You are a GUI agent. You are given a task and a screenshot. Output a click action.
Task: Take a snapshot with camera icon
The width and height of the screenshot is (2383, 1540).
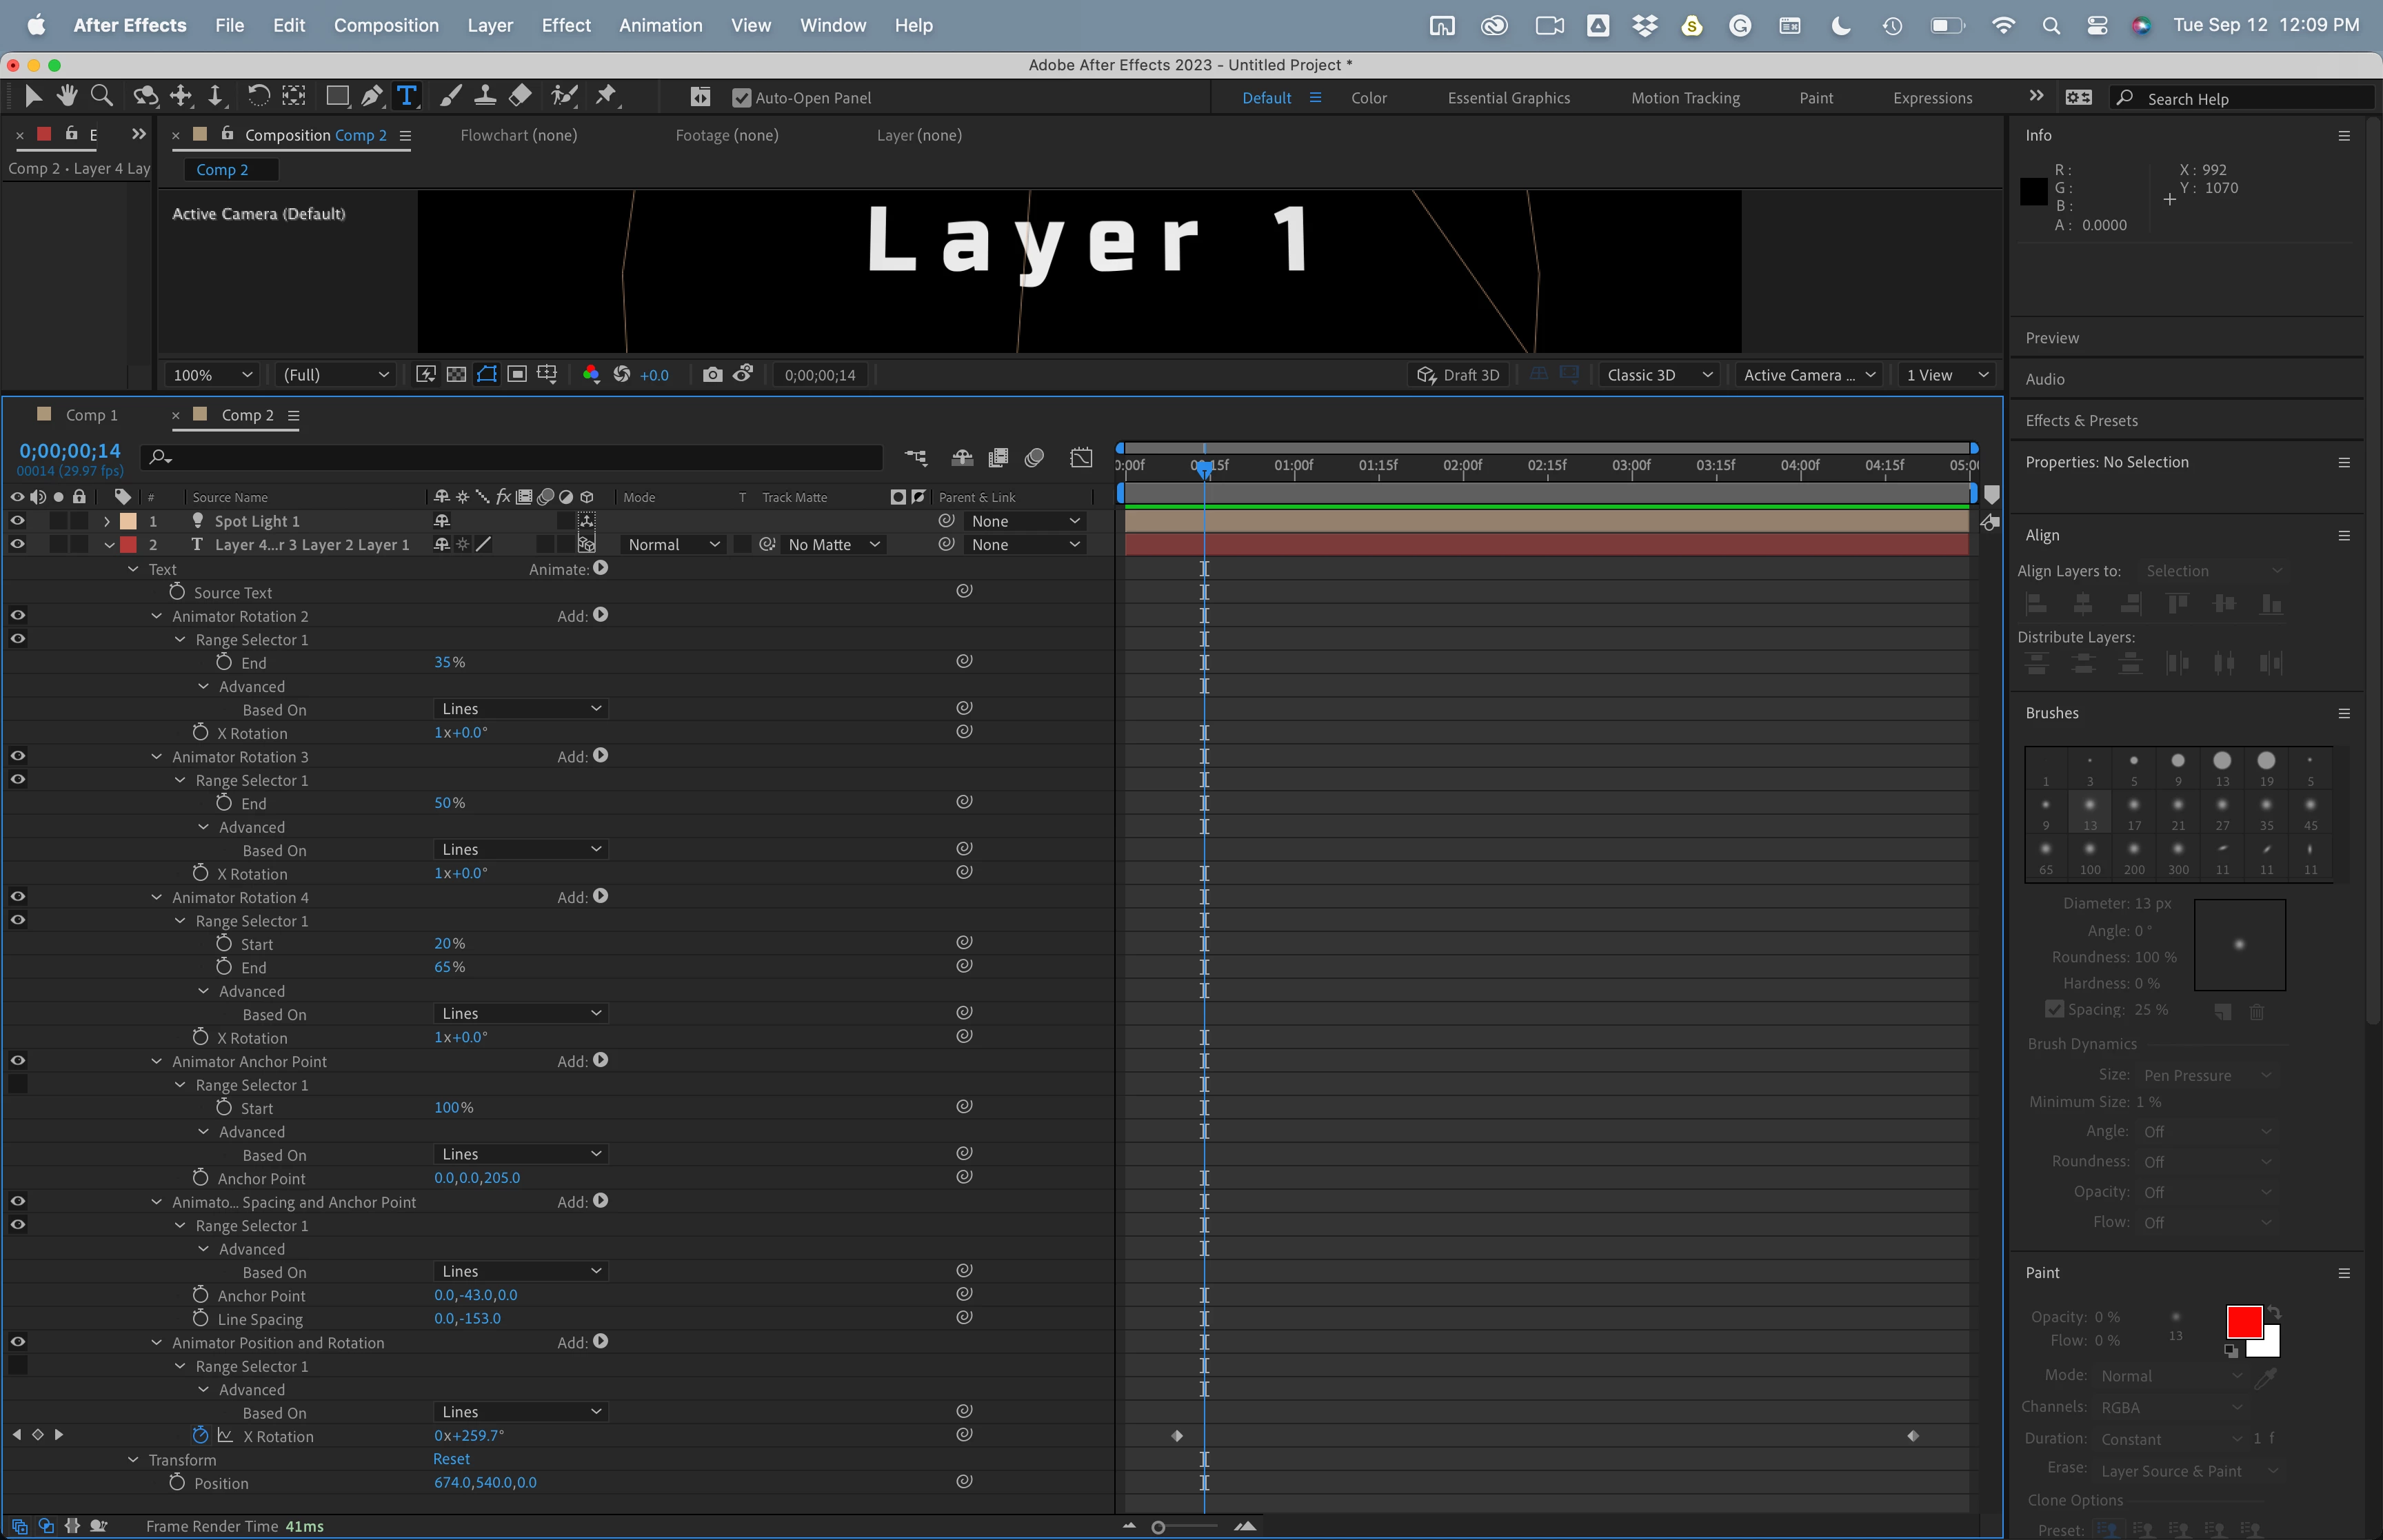pos(712,375)
